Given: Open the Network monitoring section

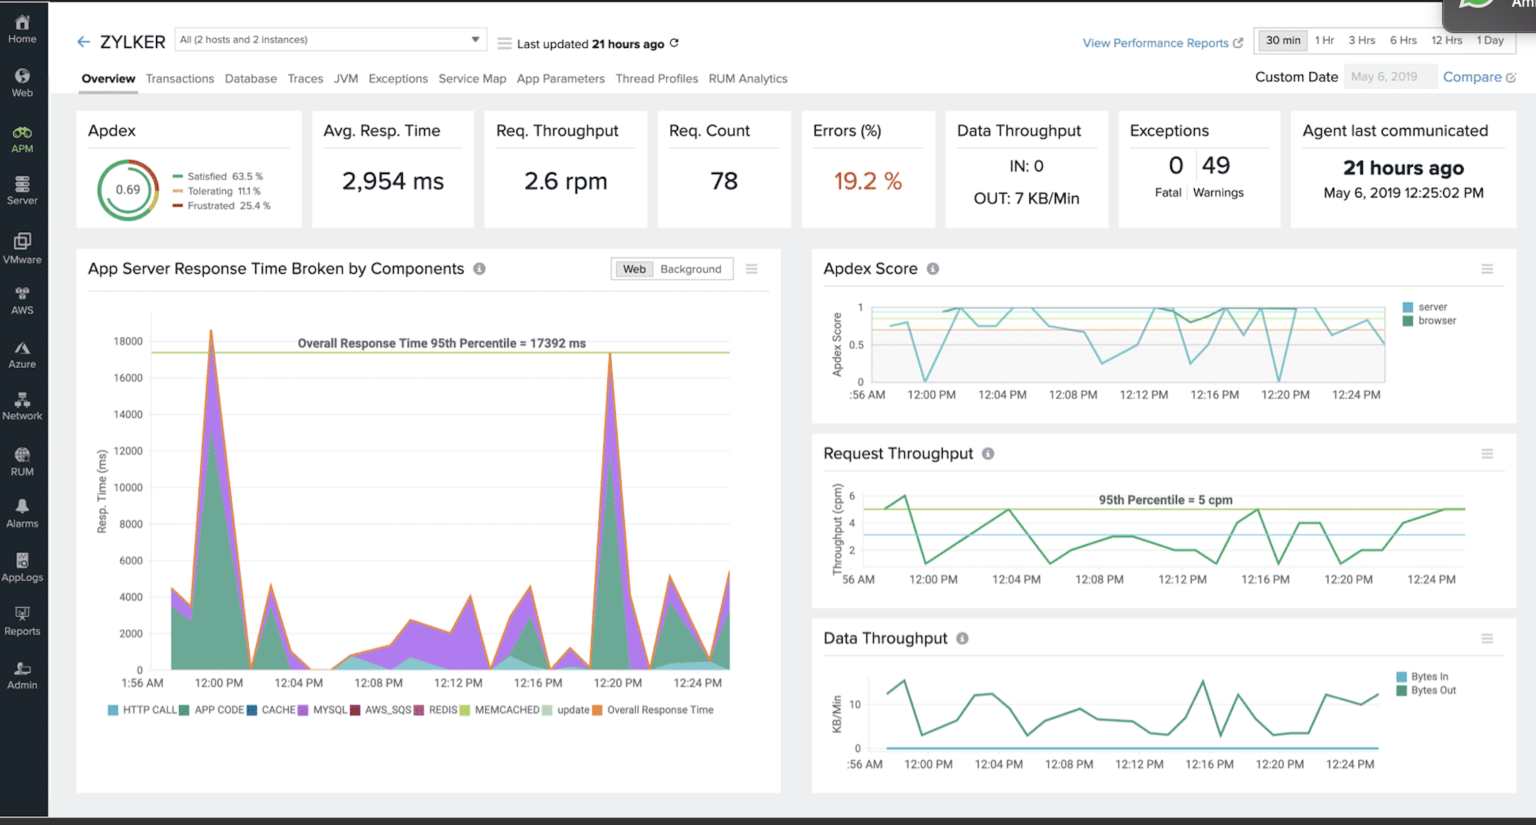Looking at the screenshot, I should coord(22,405).
